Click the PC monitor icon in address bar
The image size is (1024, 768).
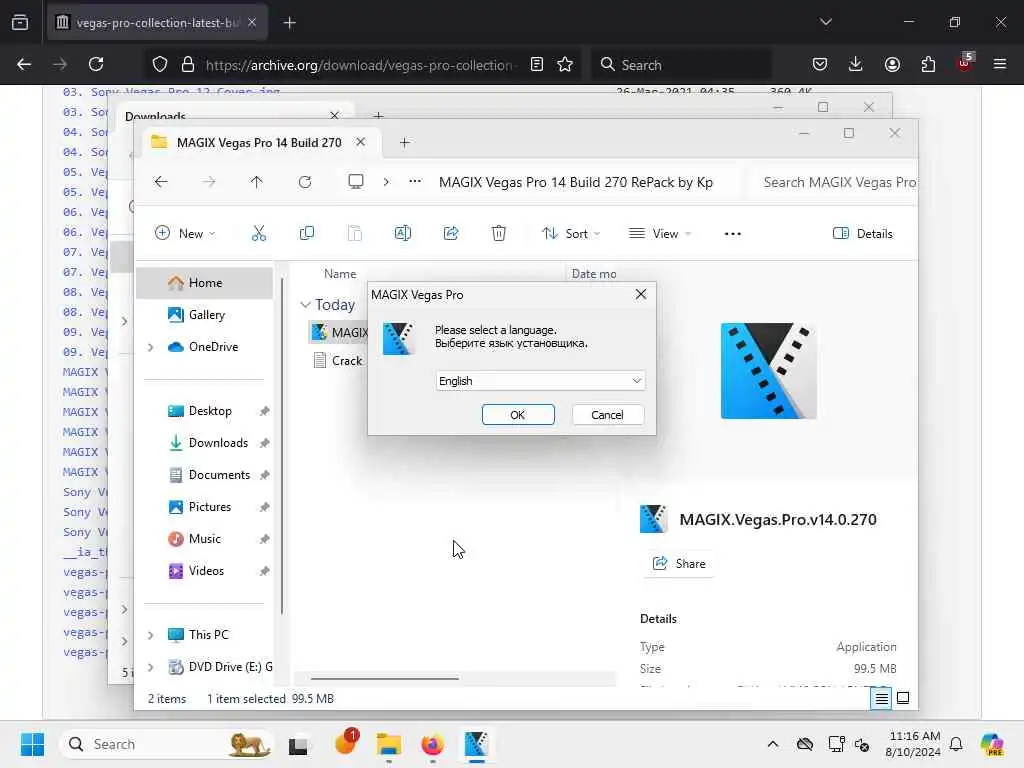click(x=355, y=182)
